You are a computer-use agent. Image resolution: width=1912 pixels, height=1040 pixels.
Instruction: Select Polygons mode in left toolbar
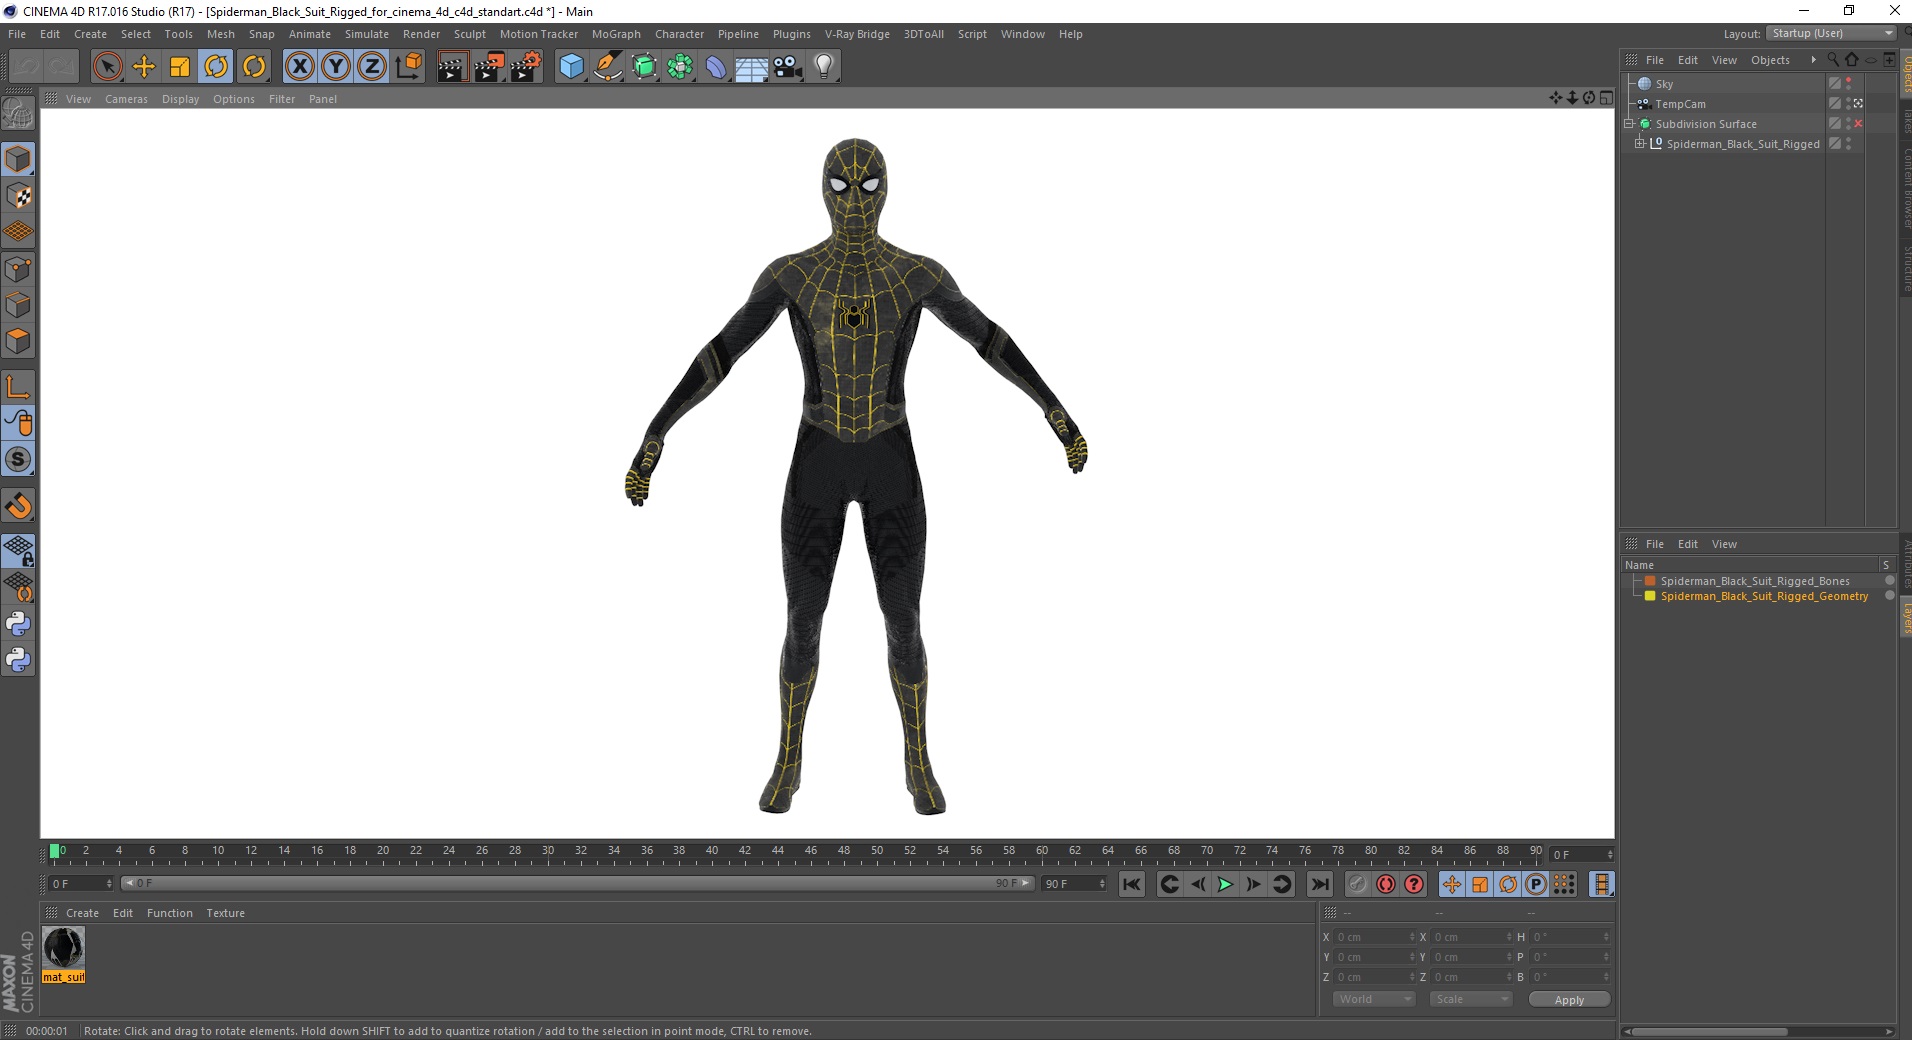click(x=18, y=341)
